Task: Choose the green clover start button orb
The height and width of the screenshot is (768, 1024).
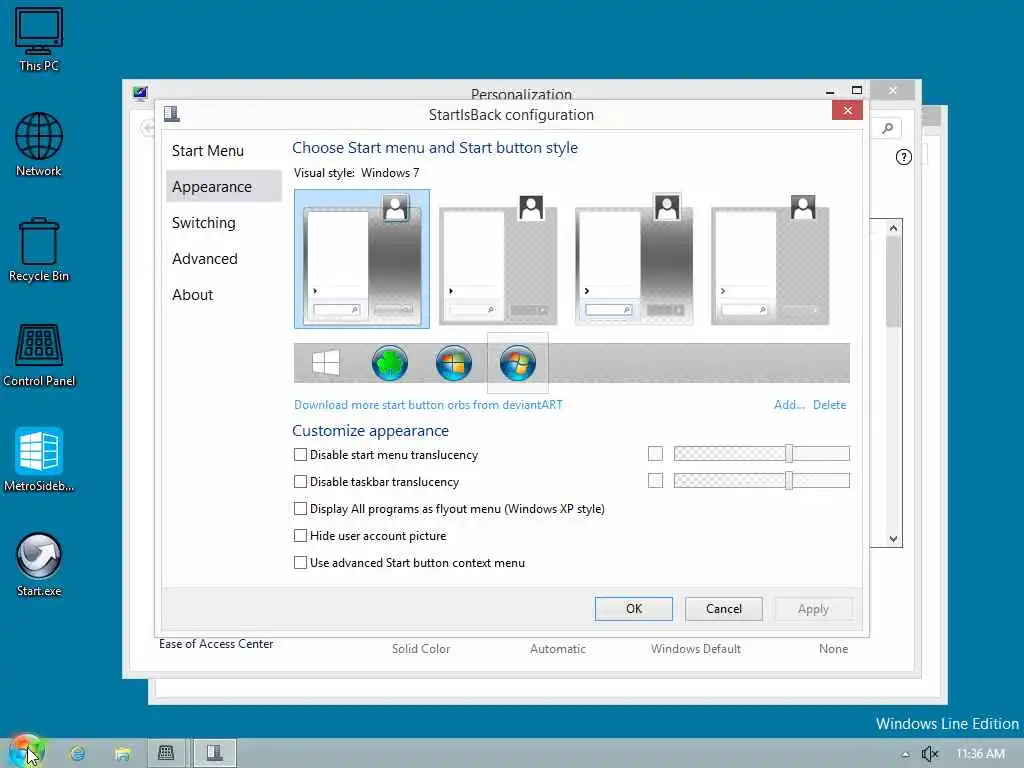Action: pos(390,363)
